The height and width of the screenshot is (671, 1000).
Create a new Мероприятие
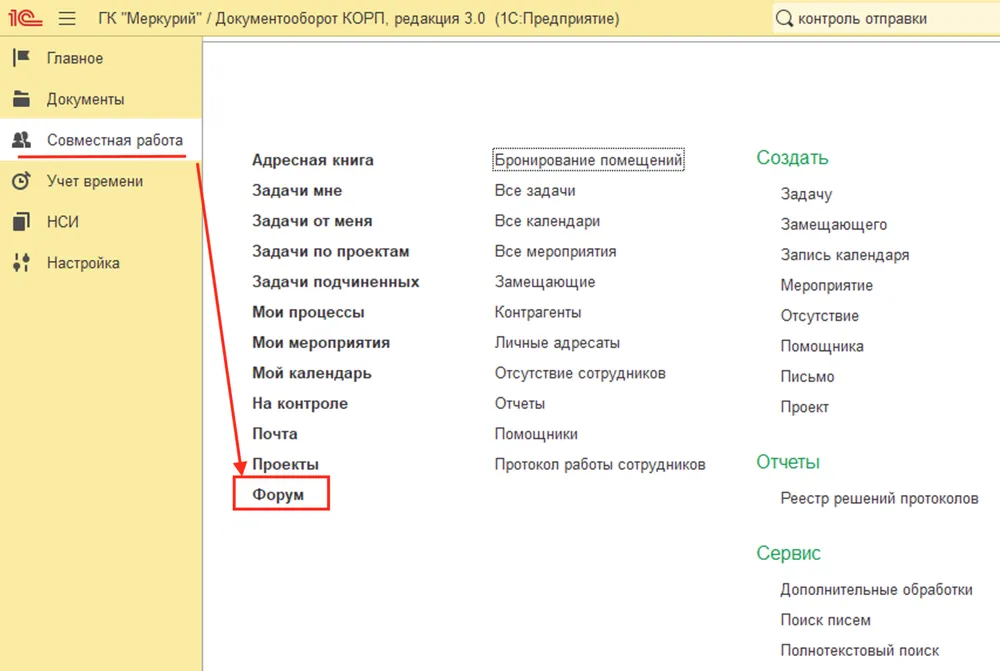827,286
